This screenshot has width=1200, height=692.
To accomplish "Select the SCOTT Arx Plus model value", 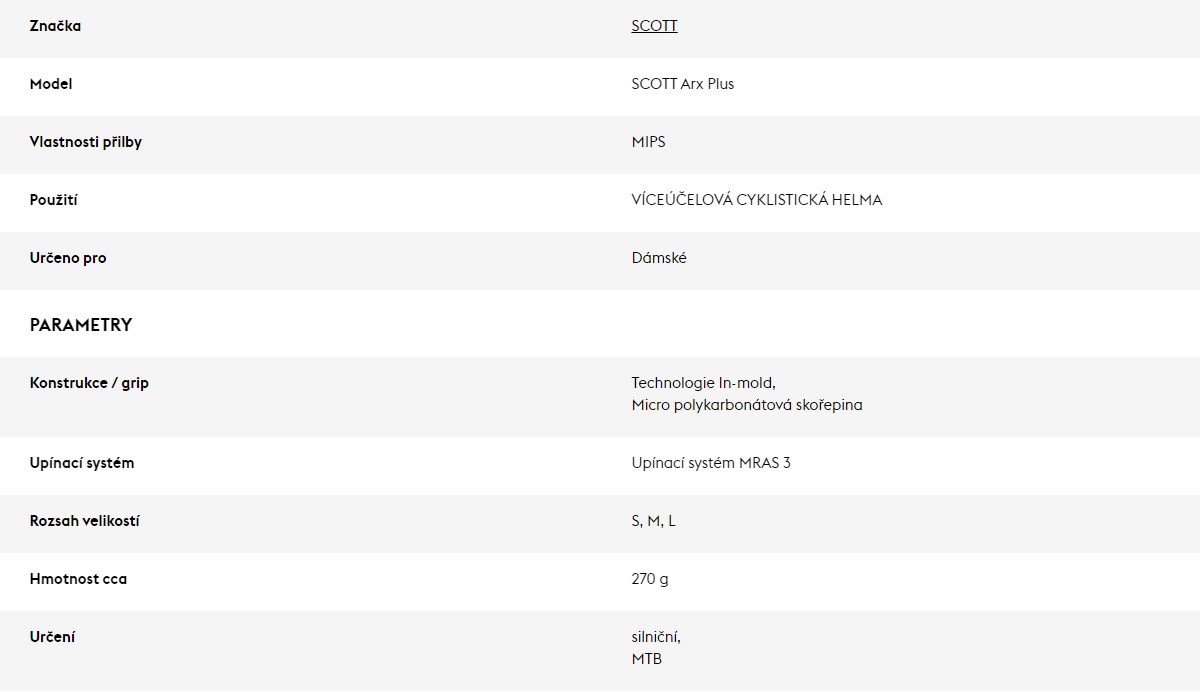I will coord(682,84).
